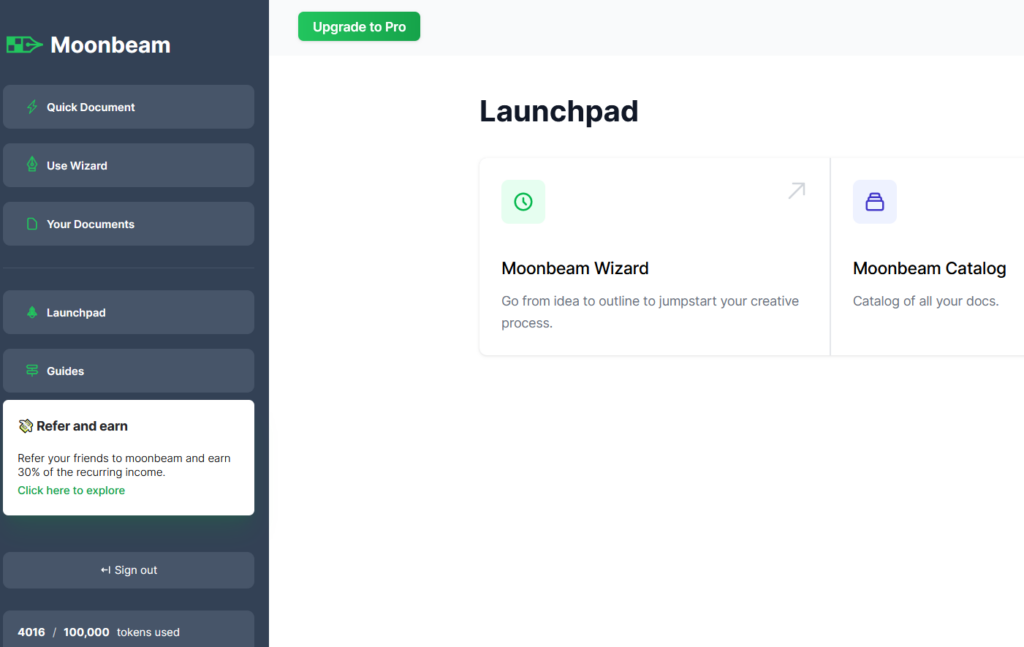Open the Launchpad sidebar item

(129, 312)
